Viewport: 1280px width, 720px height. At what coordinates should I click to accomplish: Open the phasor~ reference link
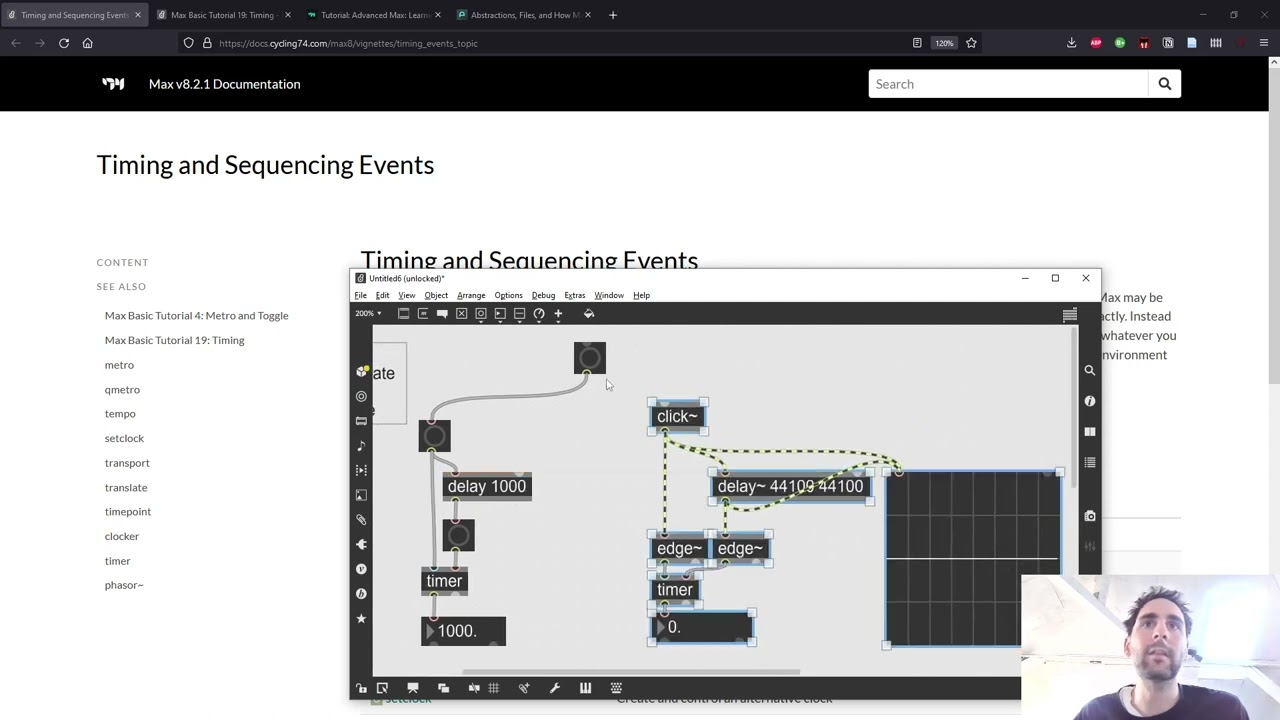pos(124,585)
